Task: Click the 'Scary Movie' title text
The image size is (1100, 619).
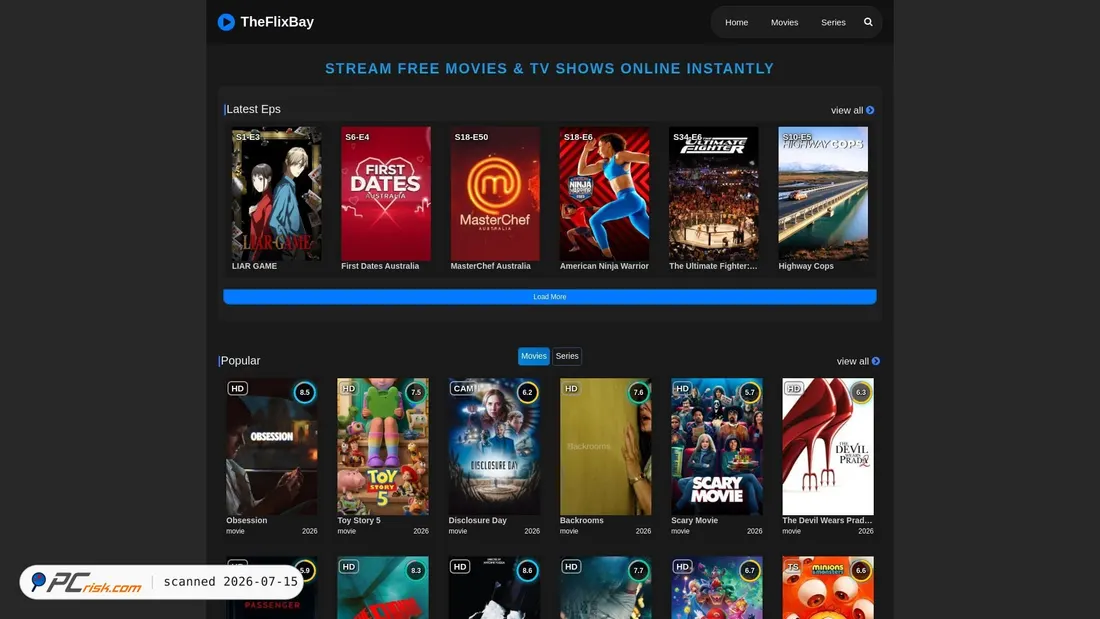Action: tap(695, 521)
